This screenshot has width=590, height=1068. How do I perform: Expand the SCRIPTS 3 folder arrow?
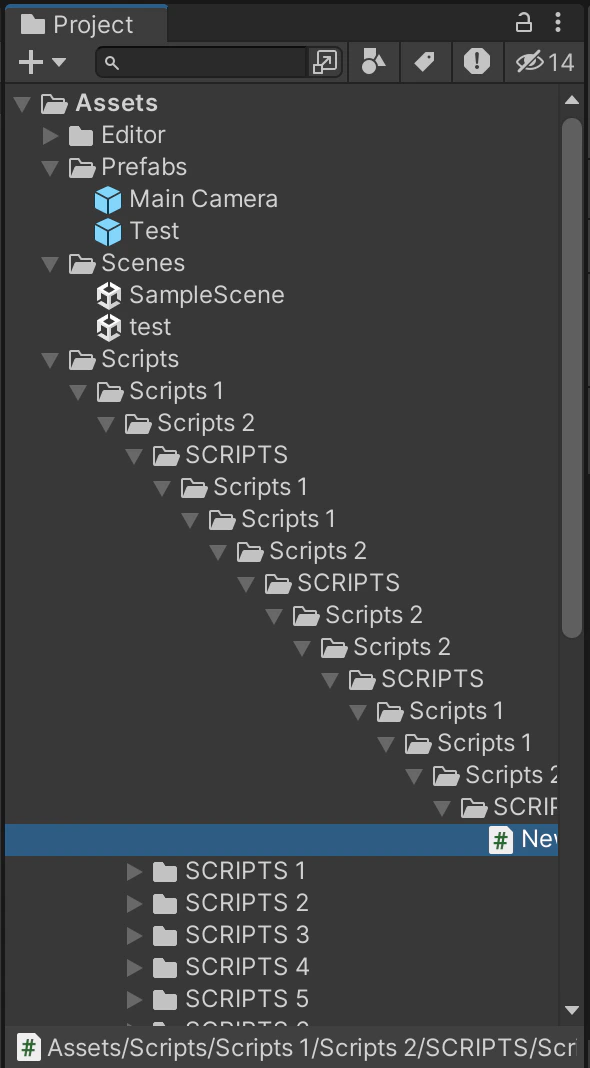134,935
